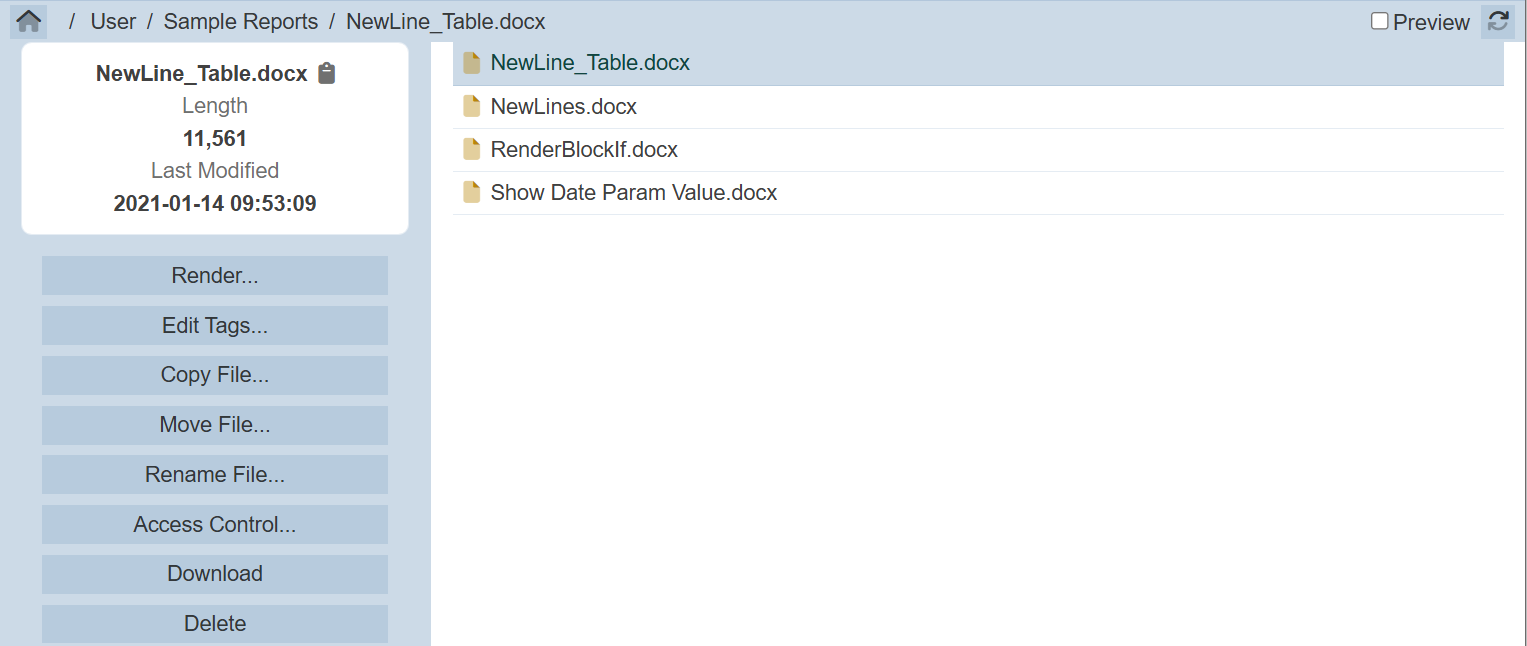This screenshot has height=646, width=1527.
Task: Delete the selected file
Action: point(215,624)
